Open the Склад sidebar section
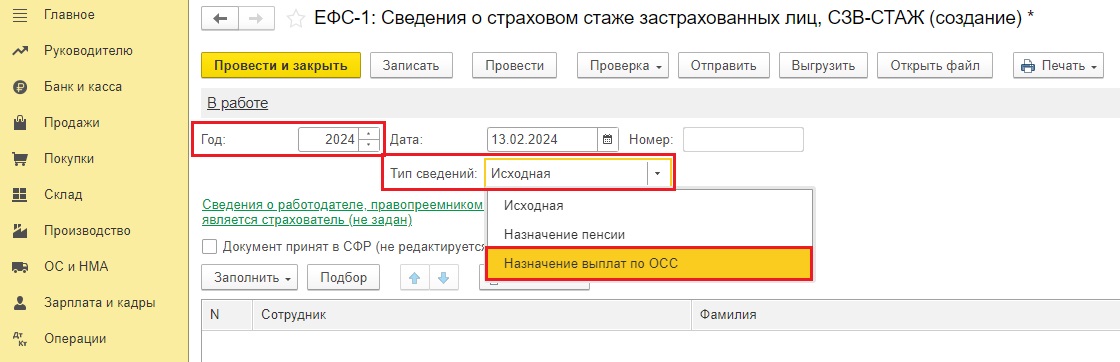The image size is (1120, 362). point(63,194)
